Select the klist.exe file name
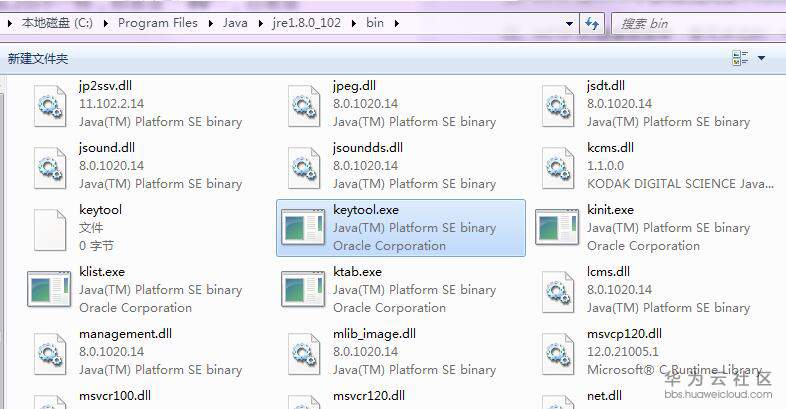The width and height of the screenshot is (786, 409). pyautogui.click(x=102, y=272)
